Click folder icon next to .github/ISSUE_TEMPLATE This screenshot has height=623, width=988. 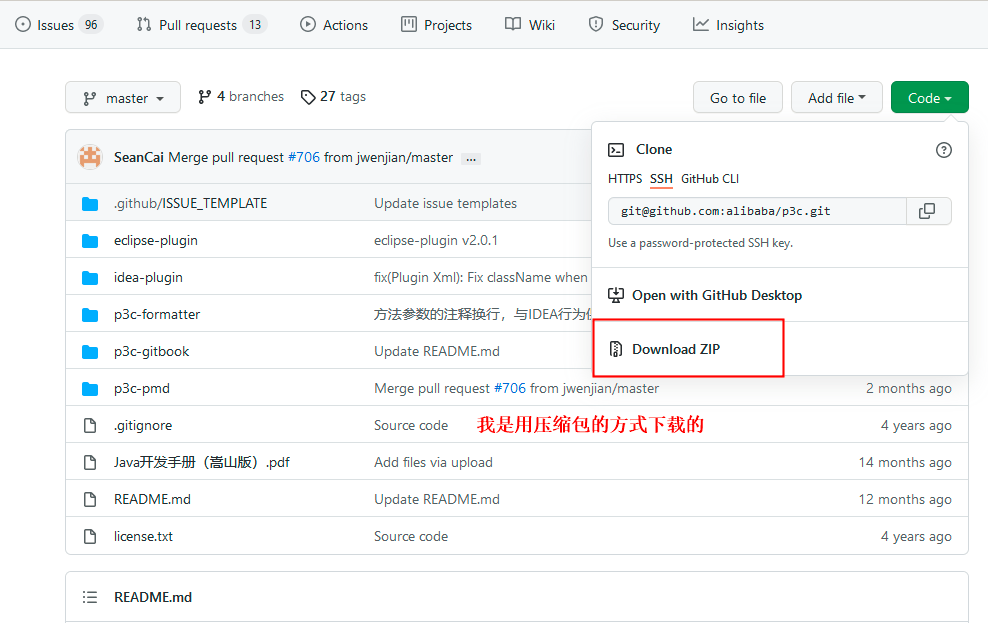[x=90, y=203]
